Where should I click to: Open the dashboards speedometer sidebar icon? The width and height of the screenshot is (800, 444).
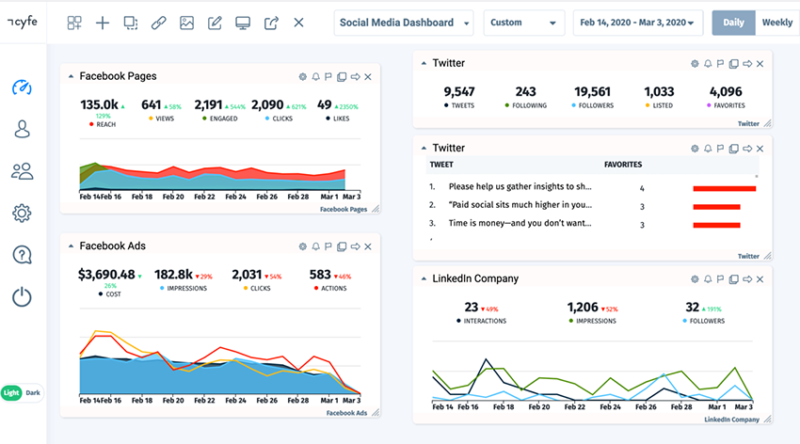[22, 87]
